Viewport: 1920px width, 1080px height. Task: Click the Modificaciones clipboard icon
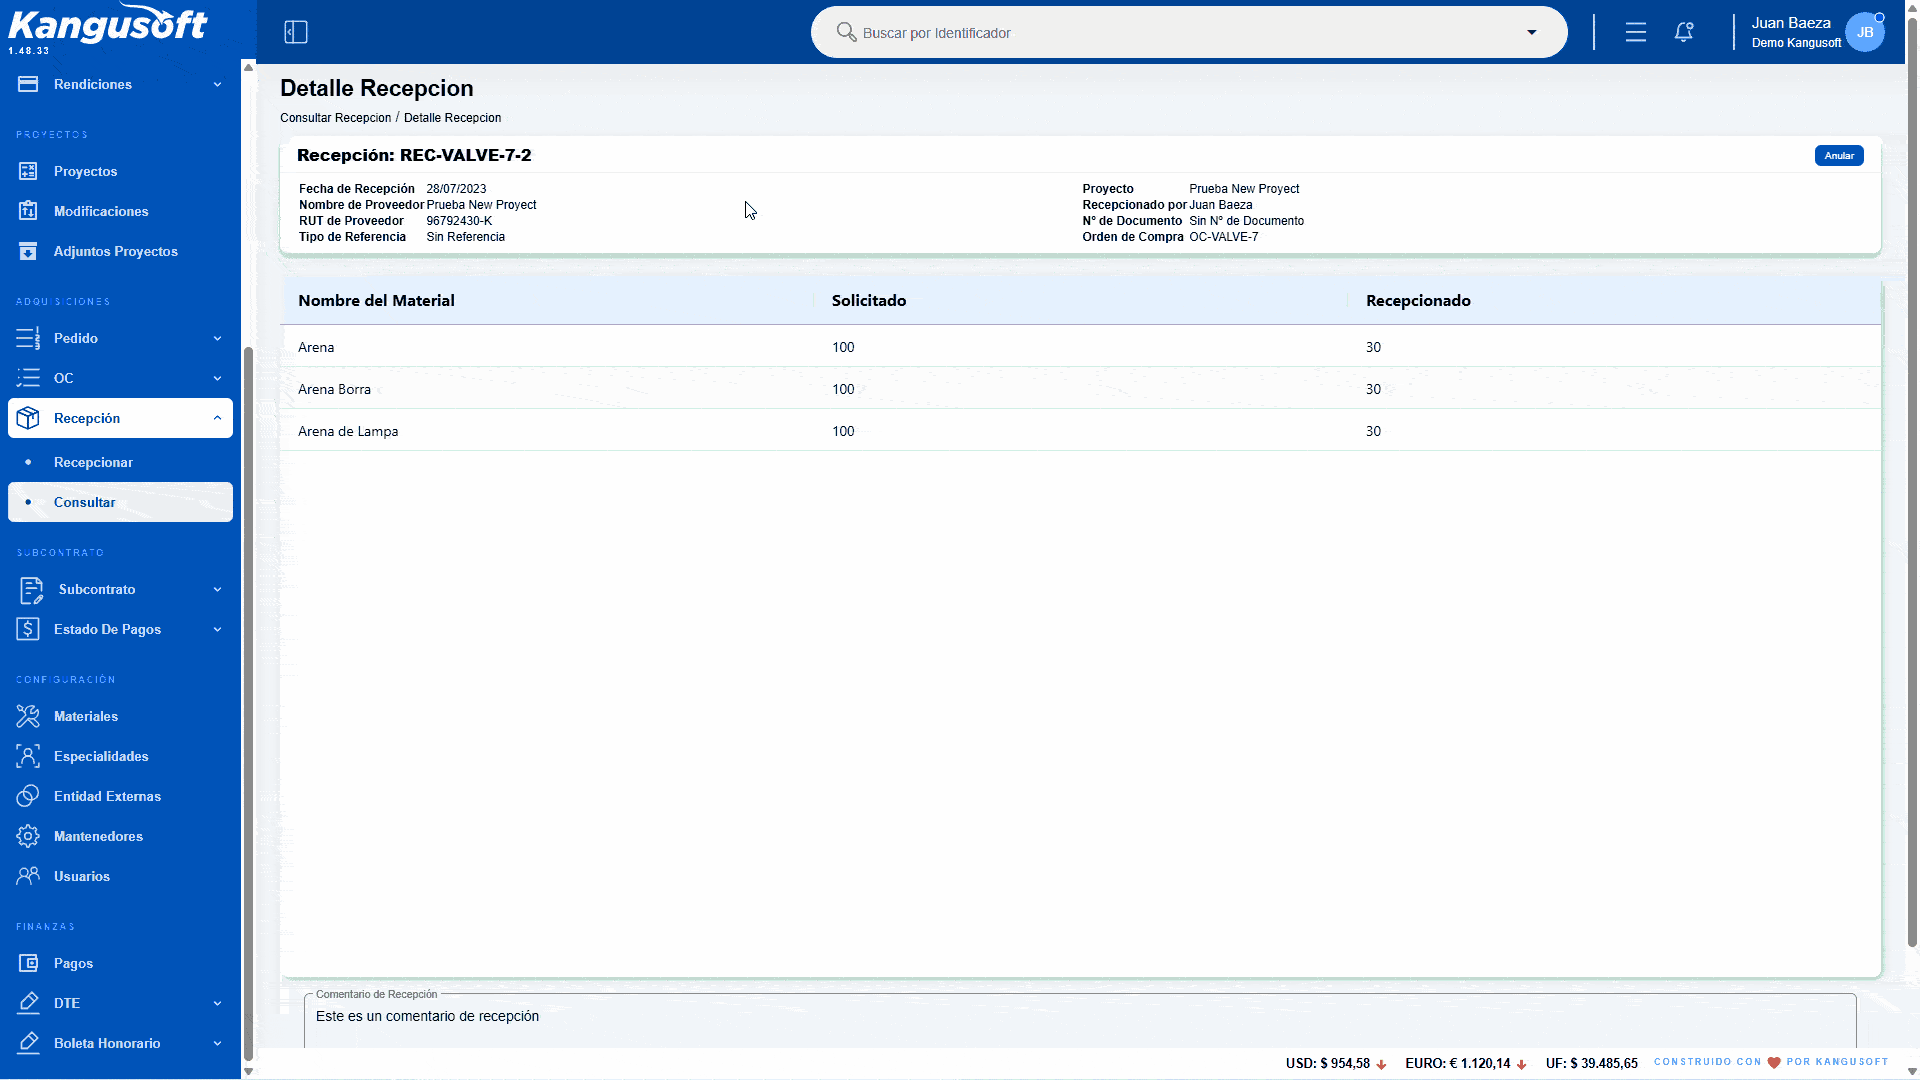coord(28,211)
